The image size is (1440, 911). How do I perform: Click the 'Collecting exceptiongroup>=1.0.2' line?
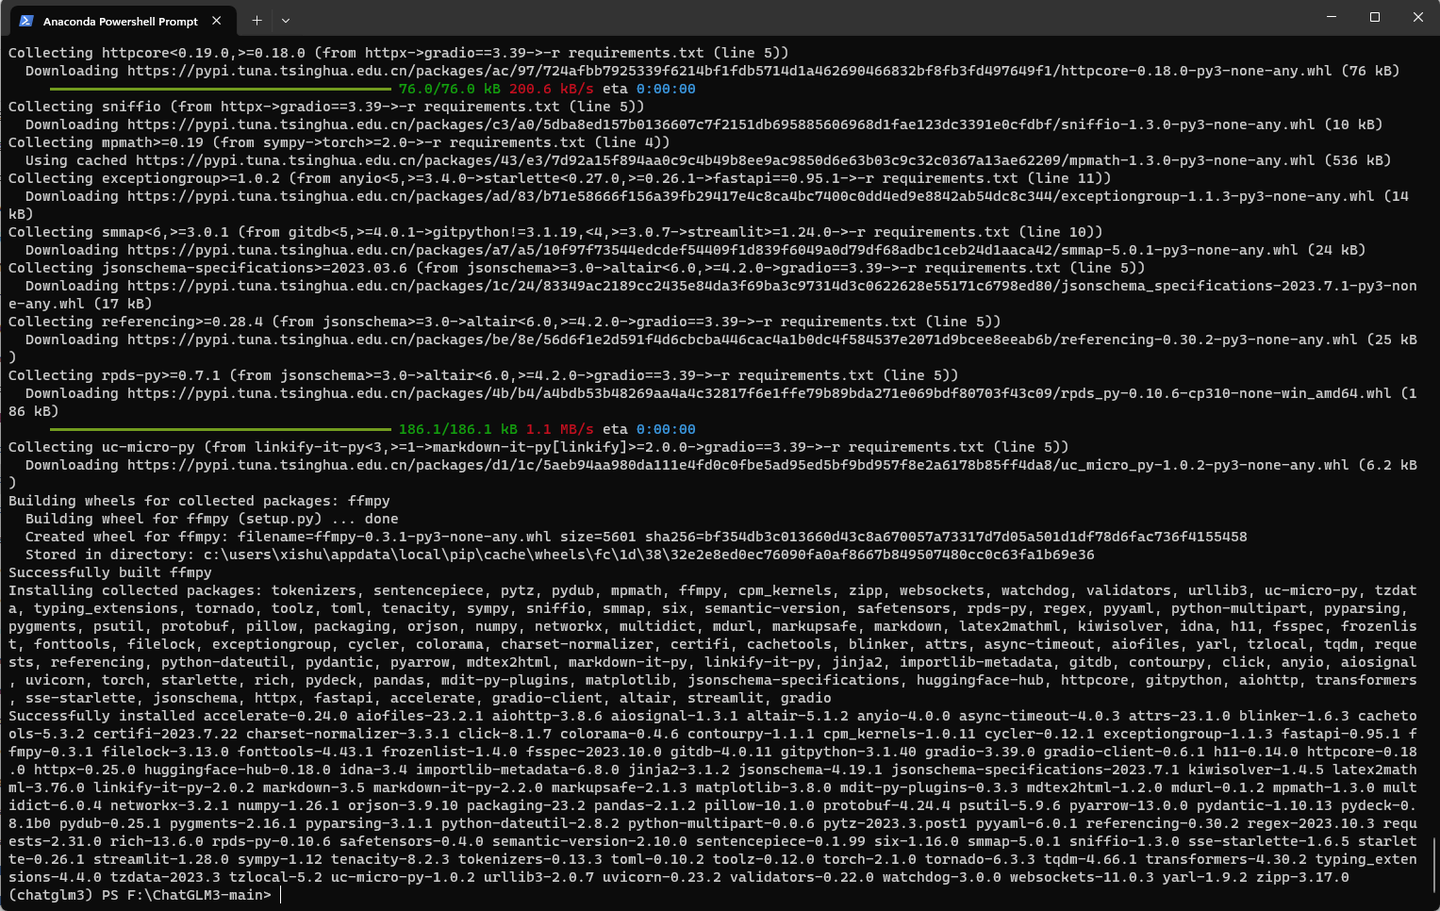560,179
